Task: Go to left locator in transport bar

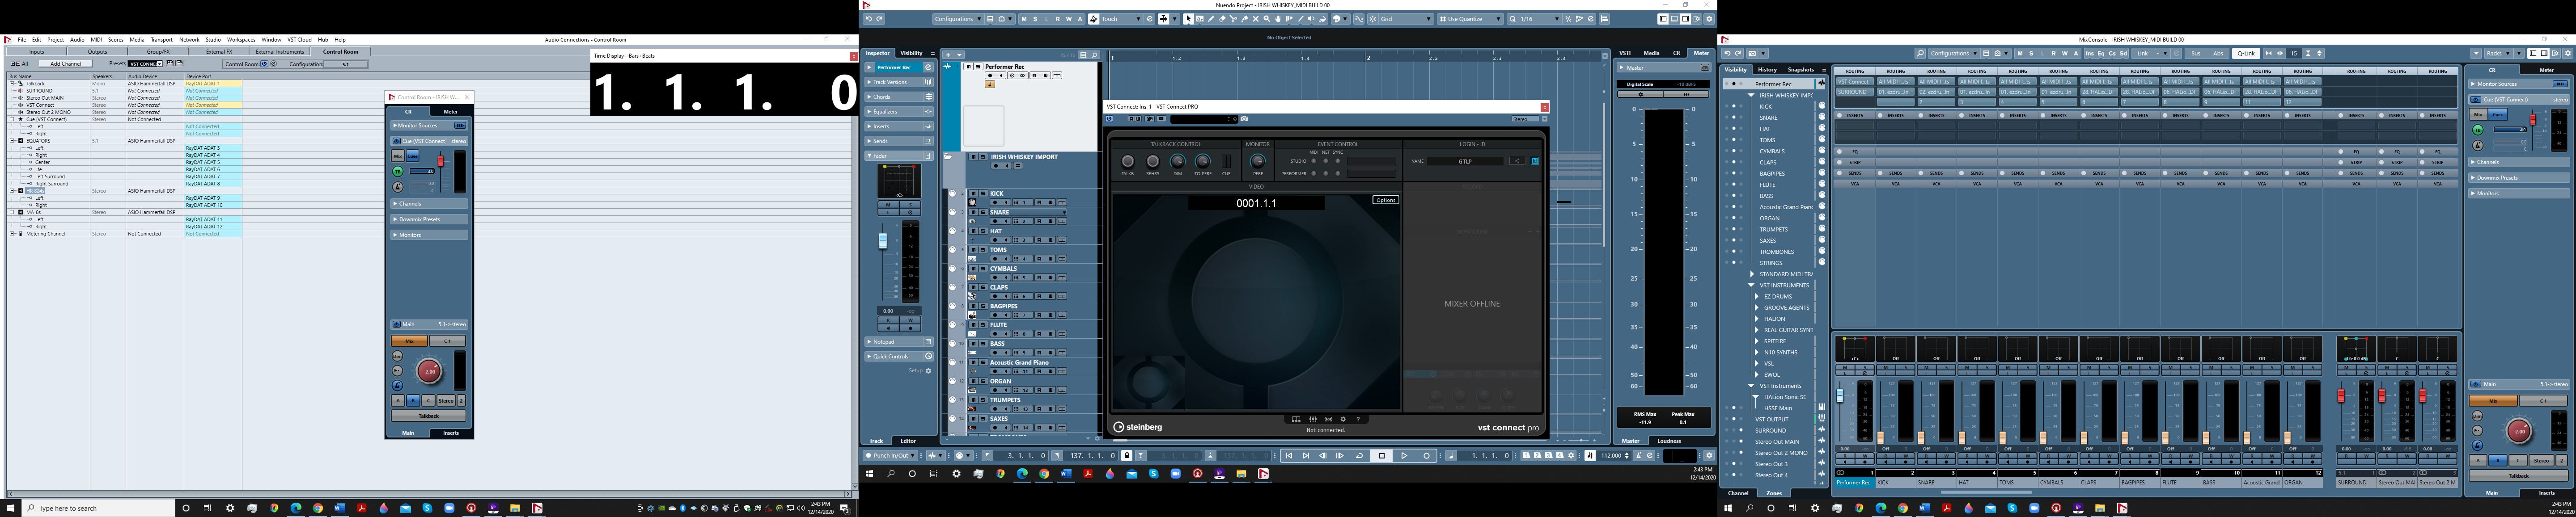Action: [988, 455]
